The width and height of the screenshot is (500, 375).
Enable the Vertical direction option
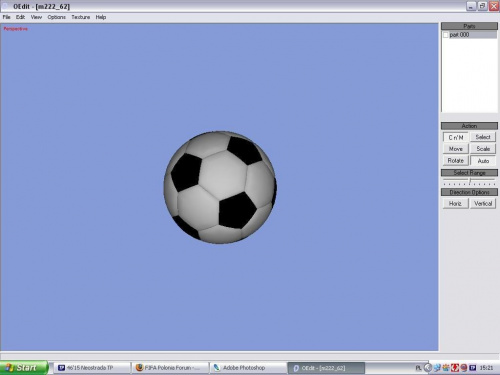click(483, 203)
